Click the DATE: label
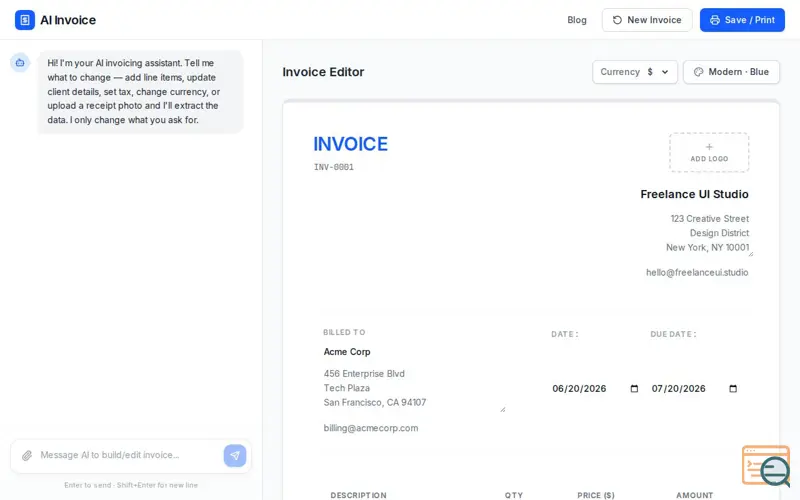The image size is (800, 500). click(x=565, y=334)
